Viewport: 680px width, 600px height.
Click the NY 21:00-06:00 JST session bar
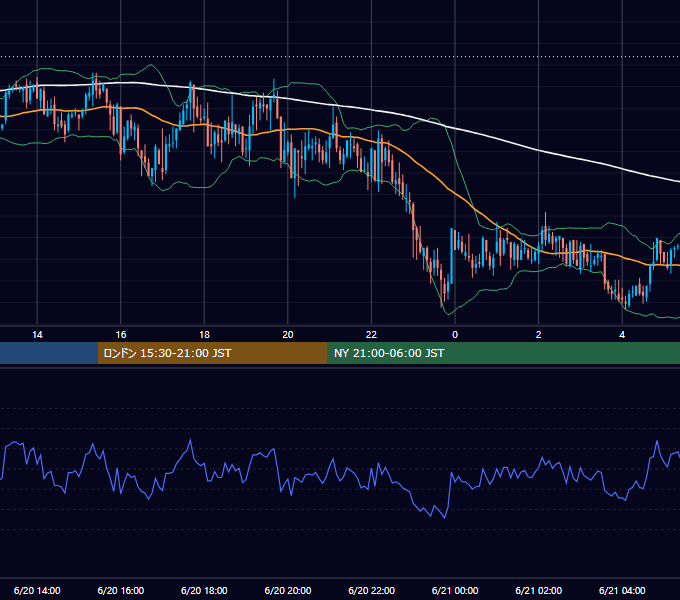[503, 353]
